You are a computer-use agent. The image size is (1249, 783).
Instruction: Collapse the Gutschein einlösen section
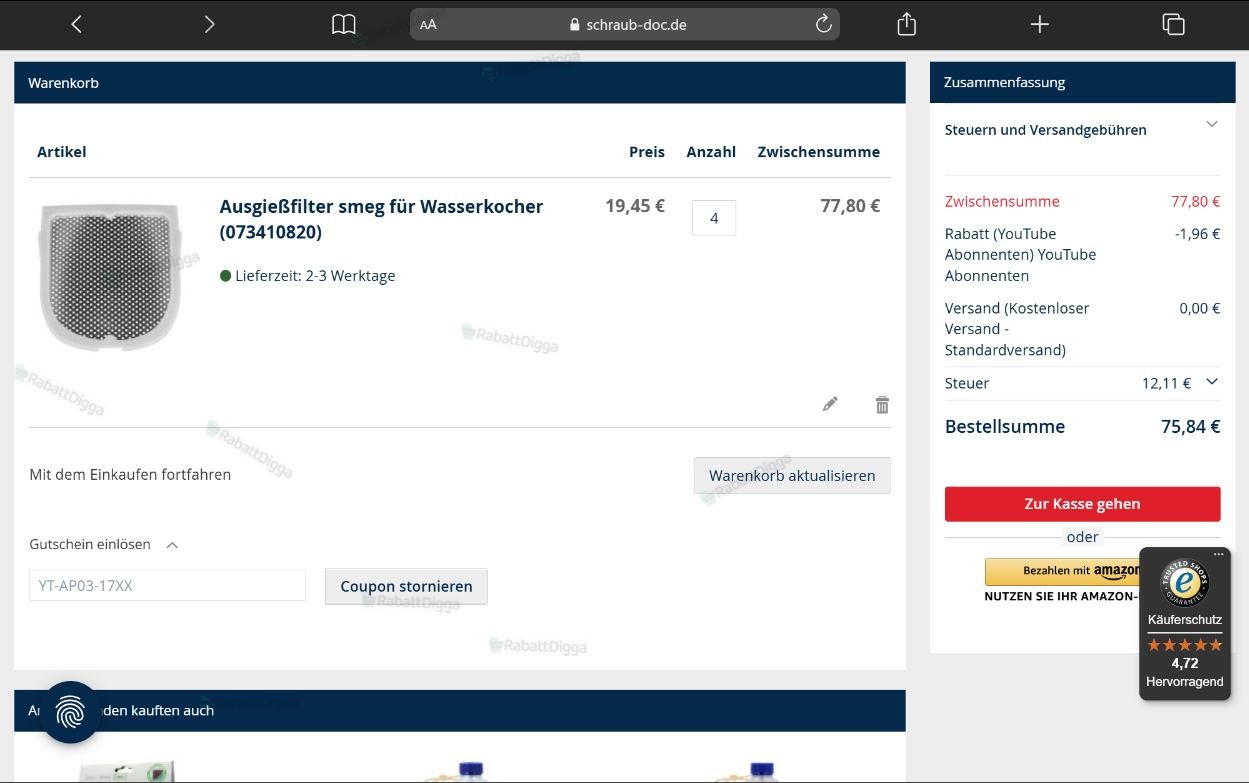coord(104,545)
